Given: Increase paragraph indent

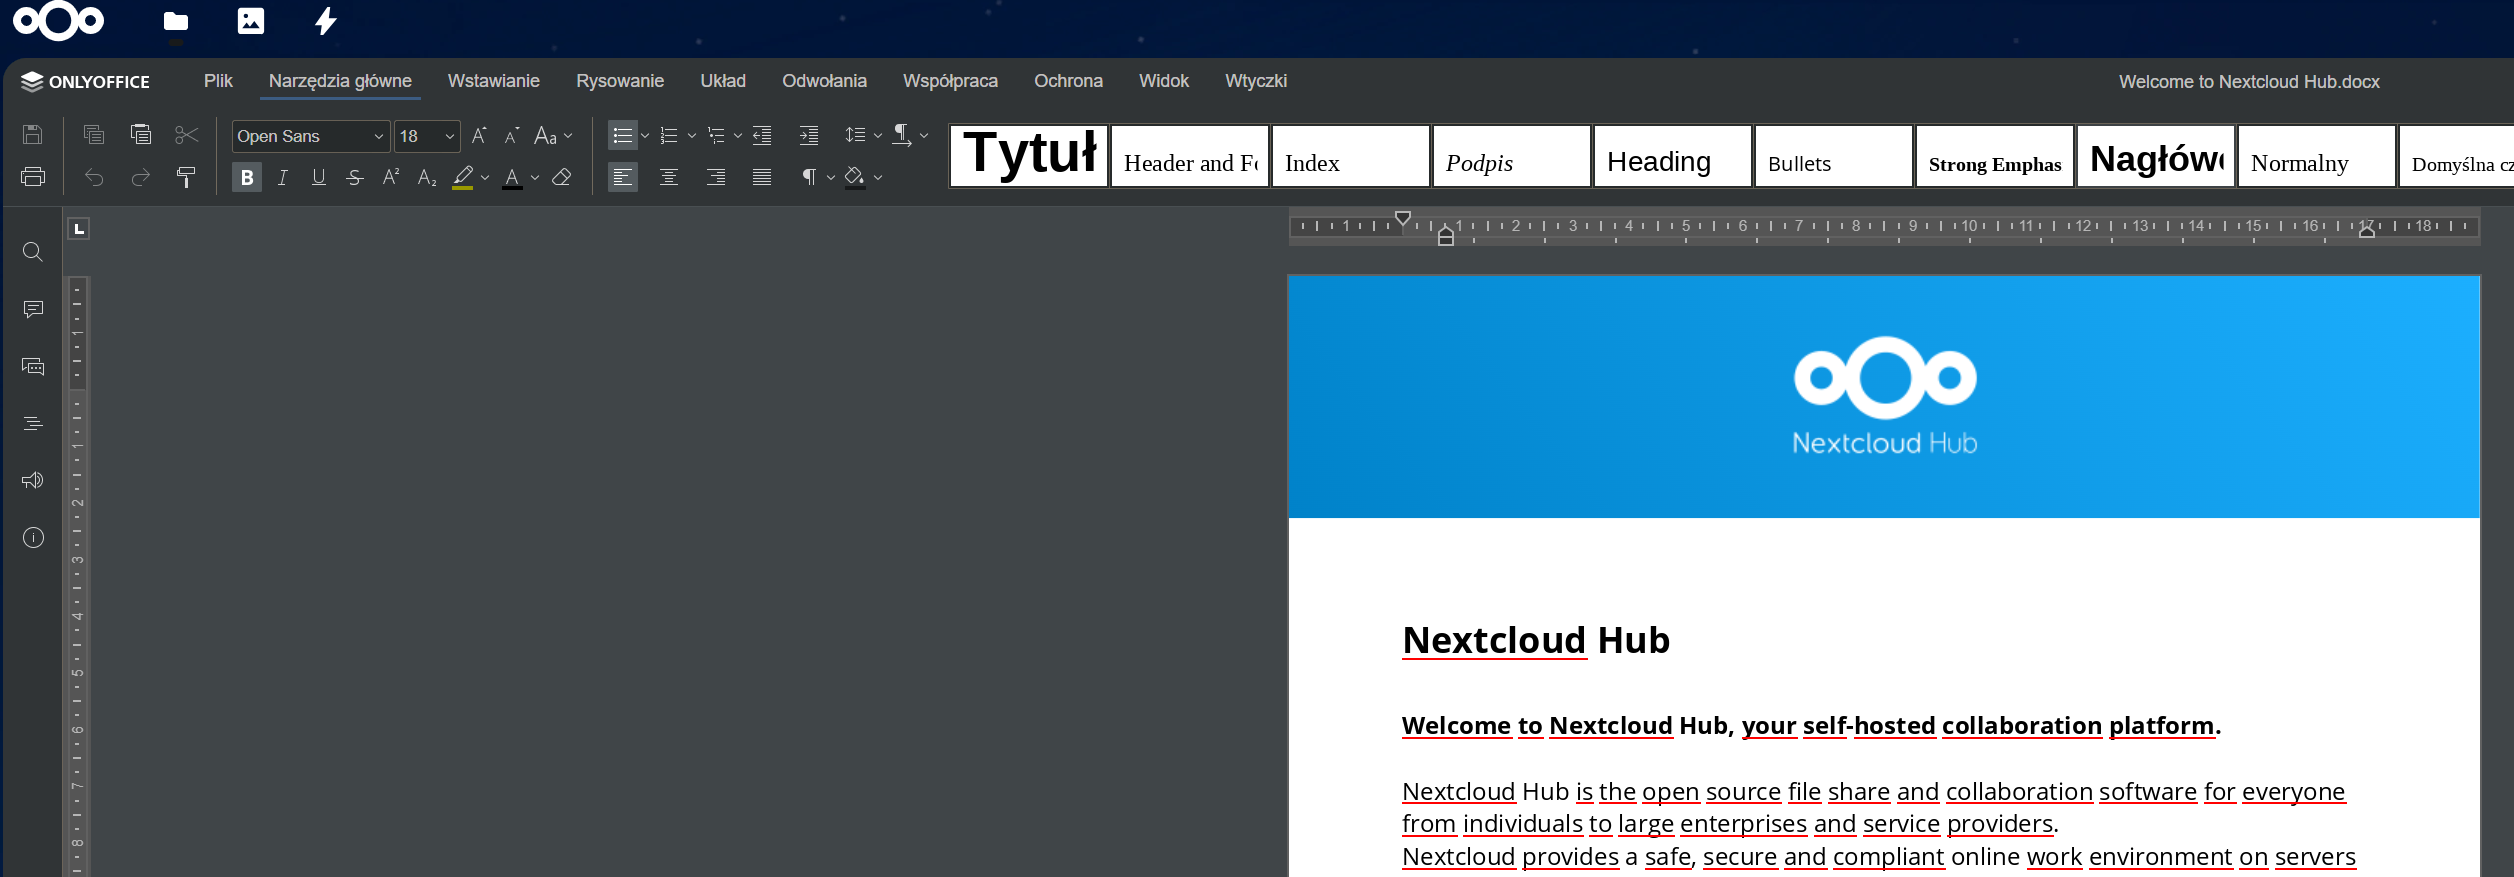Looking at the screenshot, I should tap(809, 135).
